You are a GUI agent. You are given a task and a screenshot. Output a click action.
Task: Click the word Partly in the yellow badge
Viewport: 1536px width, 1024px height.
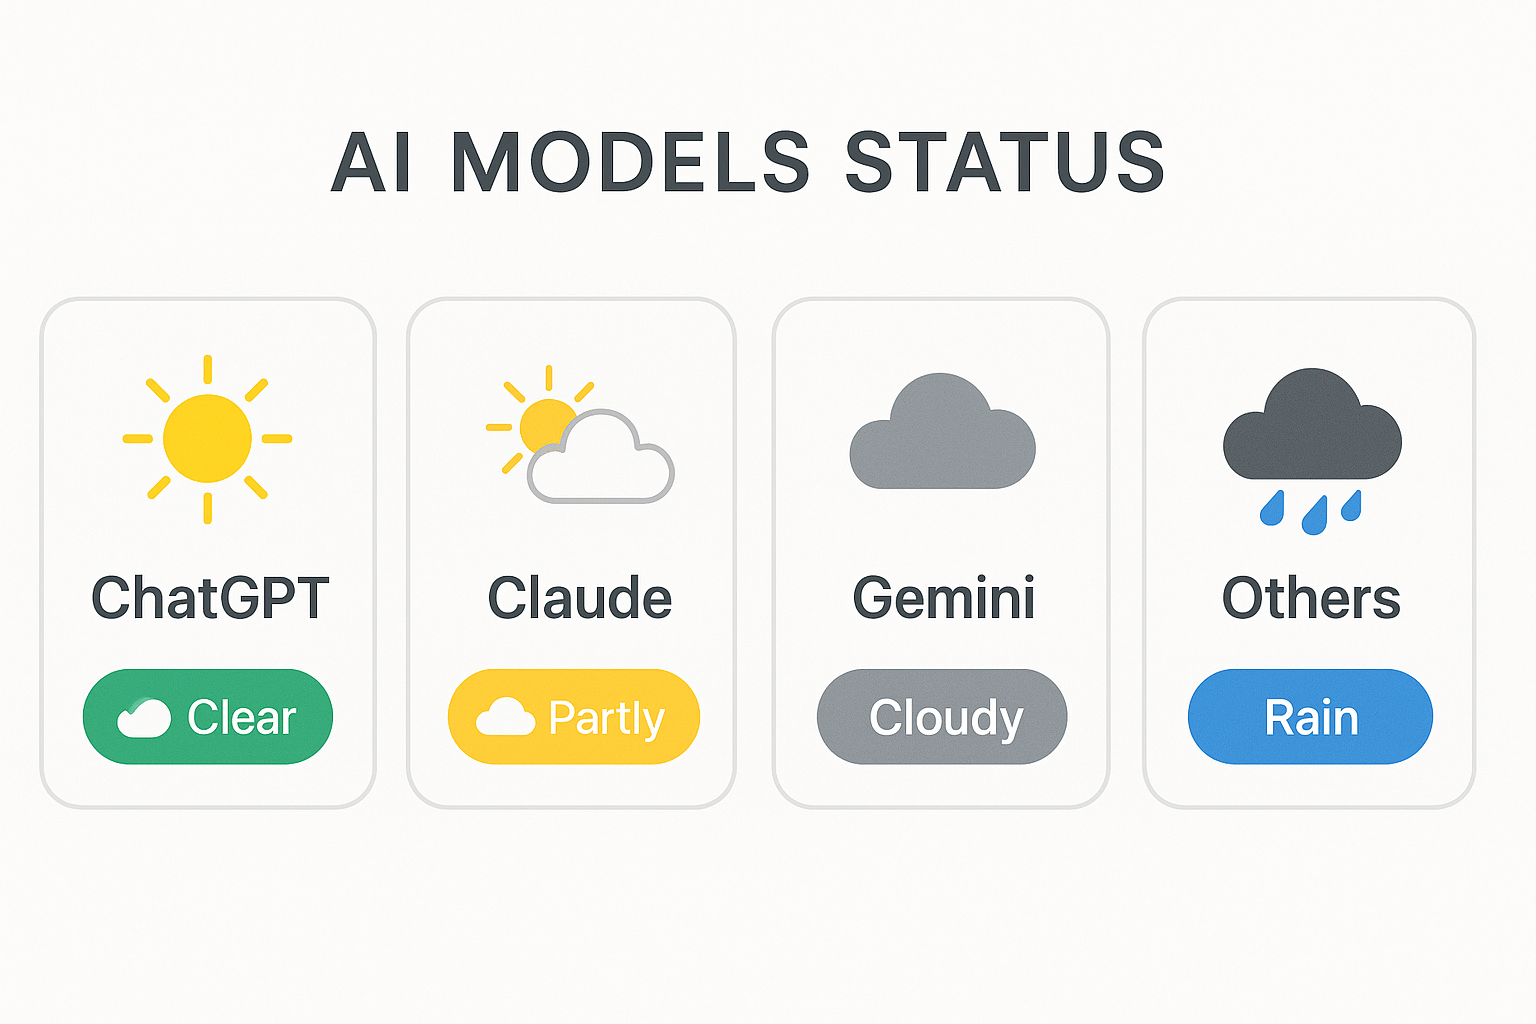coord(606,718)
